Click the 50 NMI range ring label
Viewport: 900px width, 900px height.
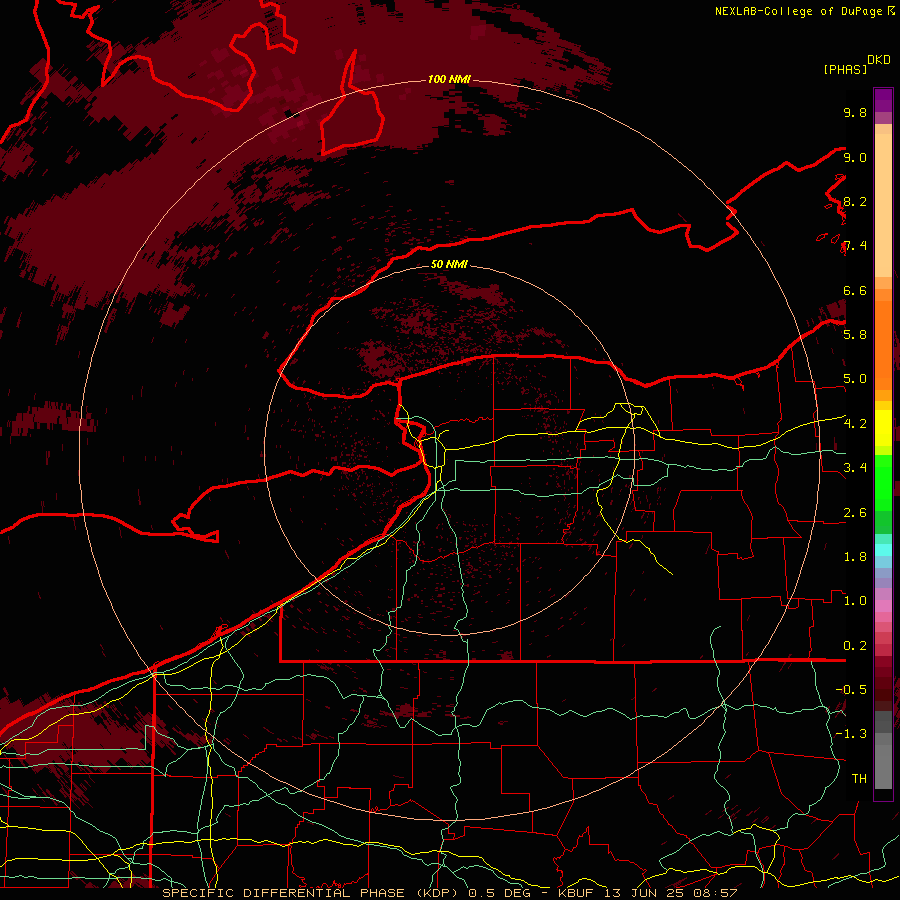click(449, 264)
